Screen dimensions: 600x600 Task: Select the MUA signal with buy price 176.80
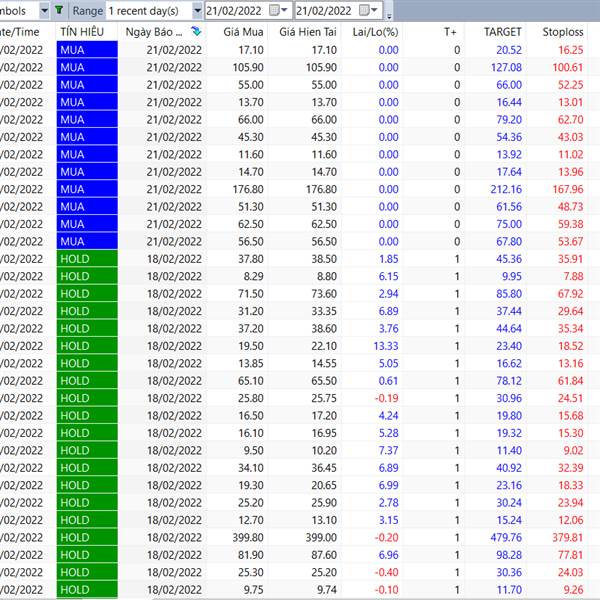tap(87, 189)
